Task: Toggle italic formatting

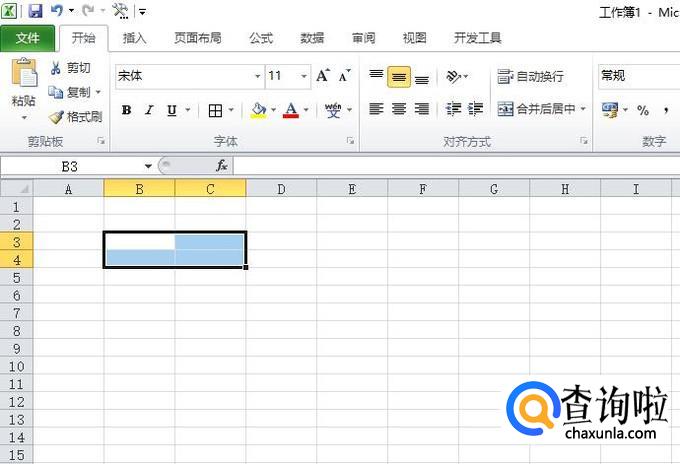Action: click(x=149, y=110)
